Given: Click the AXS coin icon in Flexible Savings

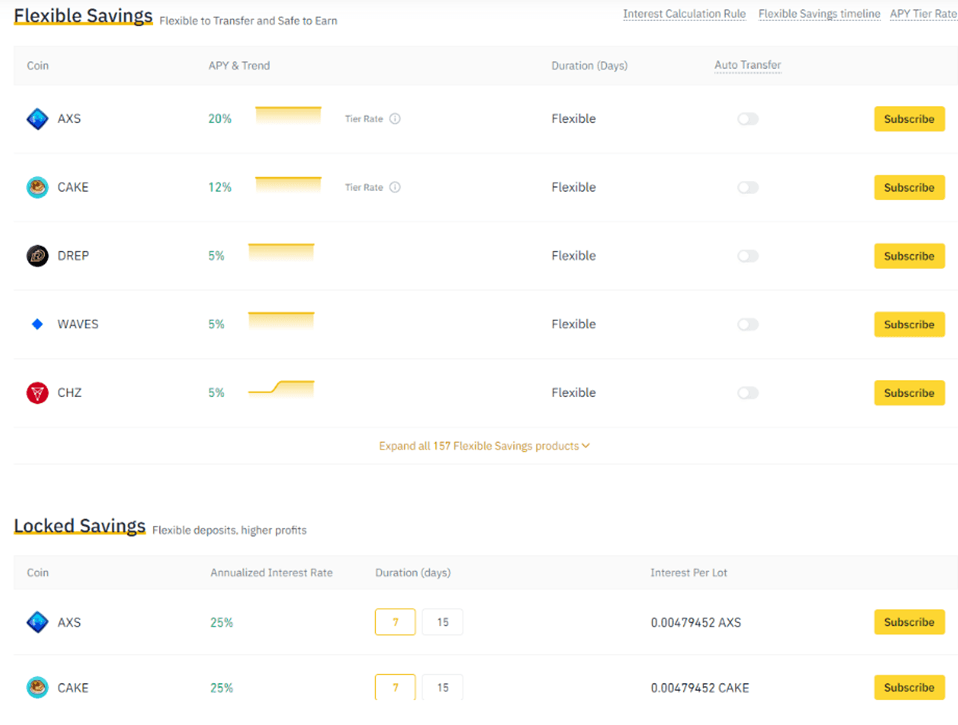Looking at the screenshot, I should 37,119.
